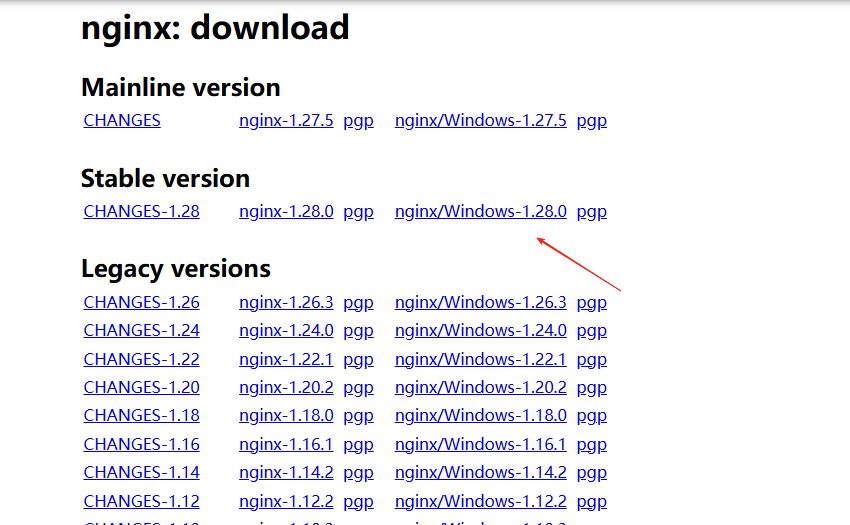This screenshot has width=850, height=525.
Task: Open pgp signature next to nginx-1.27.5
Action: pos(358,121)
